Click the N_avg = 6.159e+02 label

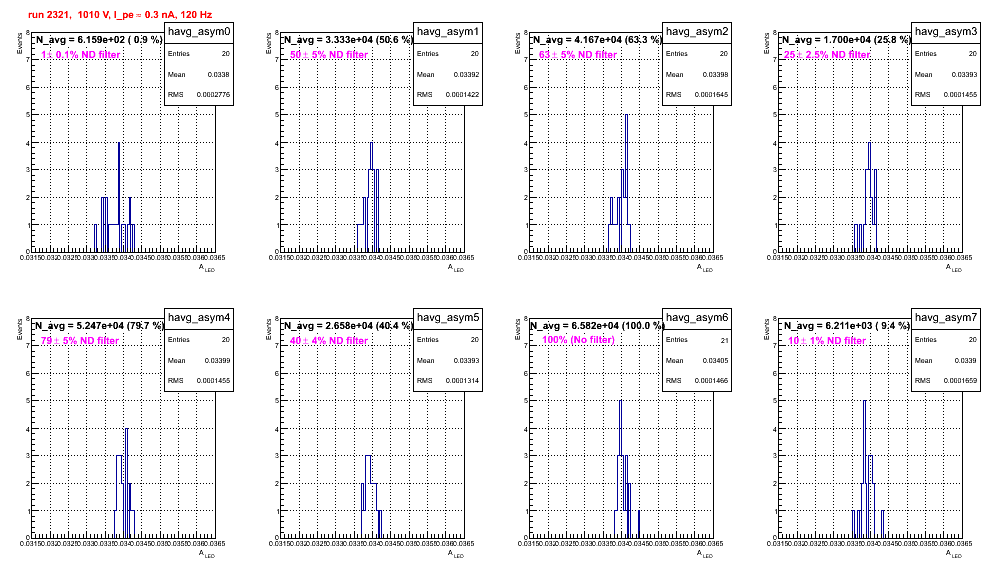click(98, 40)
